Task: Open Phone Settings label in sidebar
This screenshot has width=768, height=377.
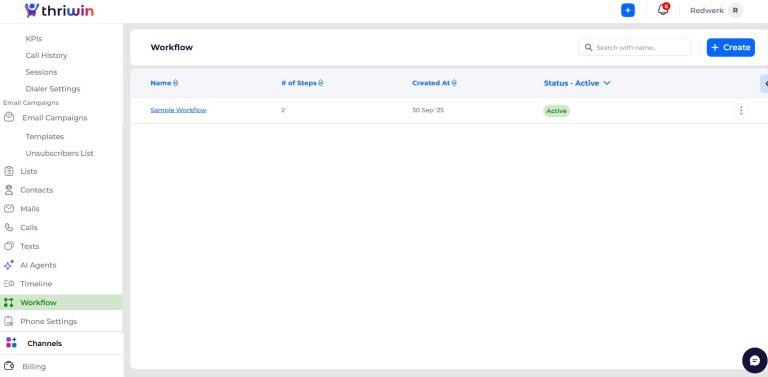Action: [48, 321]
